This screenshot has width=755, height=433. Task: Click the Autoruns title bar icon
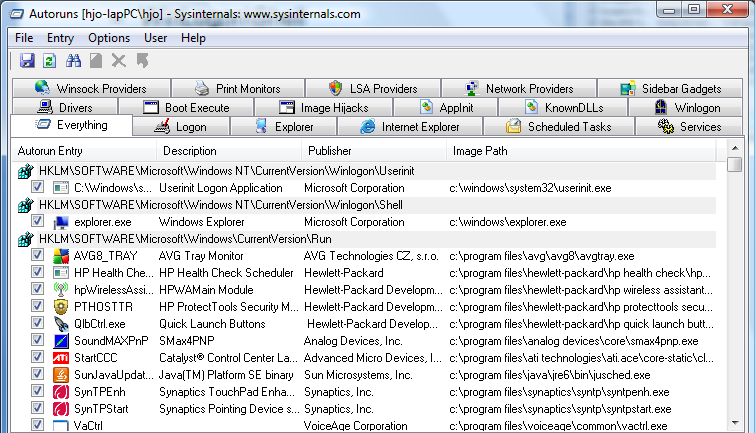tap(17, 13)
